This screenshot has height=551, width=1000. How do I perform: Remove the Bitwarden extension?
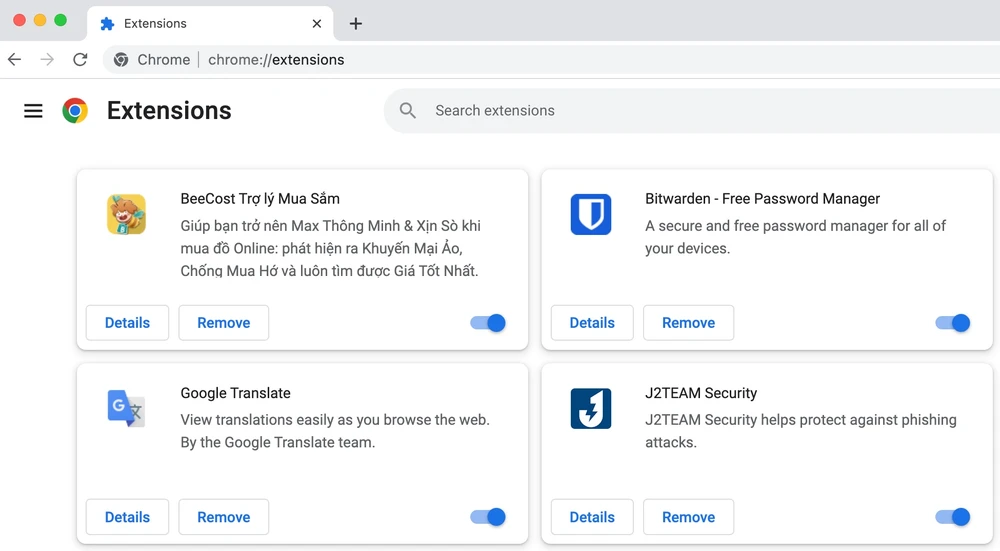[688, 323]
